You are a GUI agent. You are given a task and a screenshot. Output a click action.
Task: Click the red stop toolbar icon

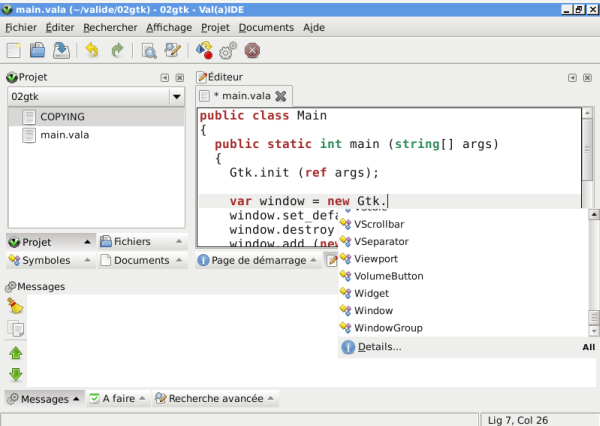(x=252, y=50)
